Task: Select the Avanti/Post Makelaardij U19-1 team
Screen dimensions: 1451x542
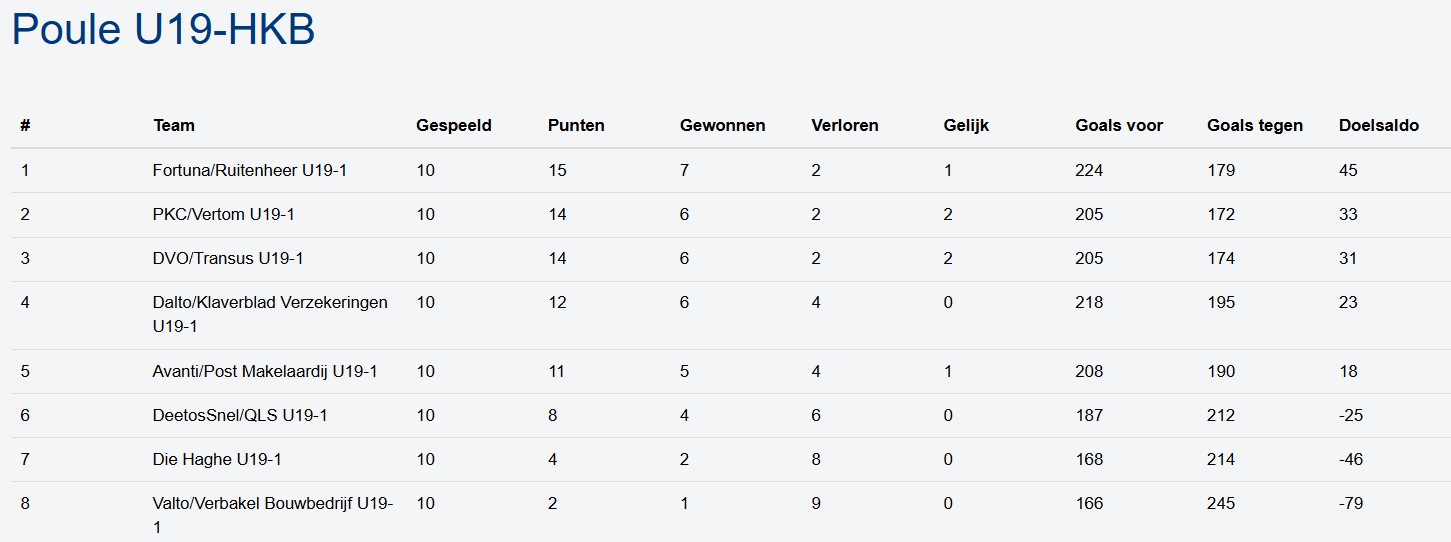Action: pyautogui.click(x=265, y=372)
